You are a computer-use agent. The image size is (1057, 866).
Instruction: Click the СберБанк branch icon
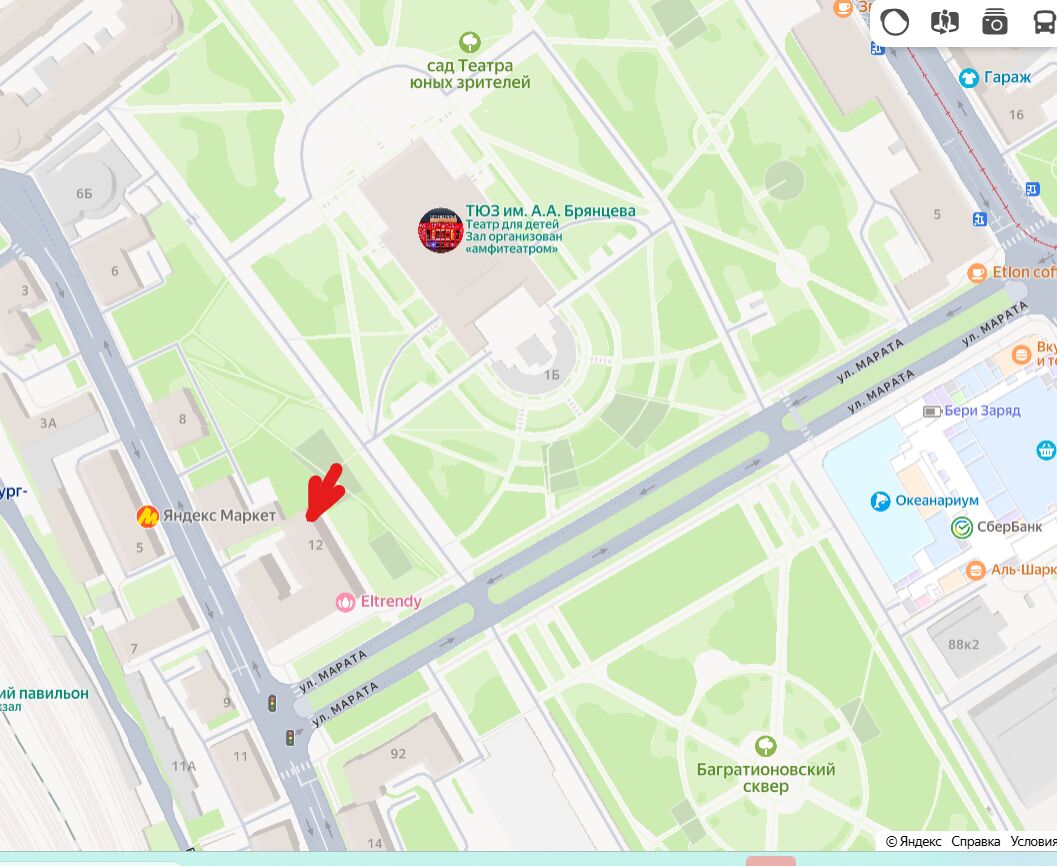point(962,528)
